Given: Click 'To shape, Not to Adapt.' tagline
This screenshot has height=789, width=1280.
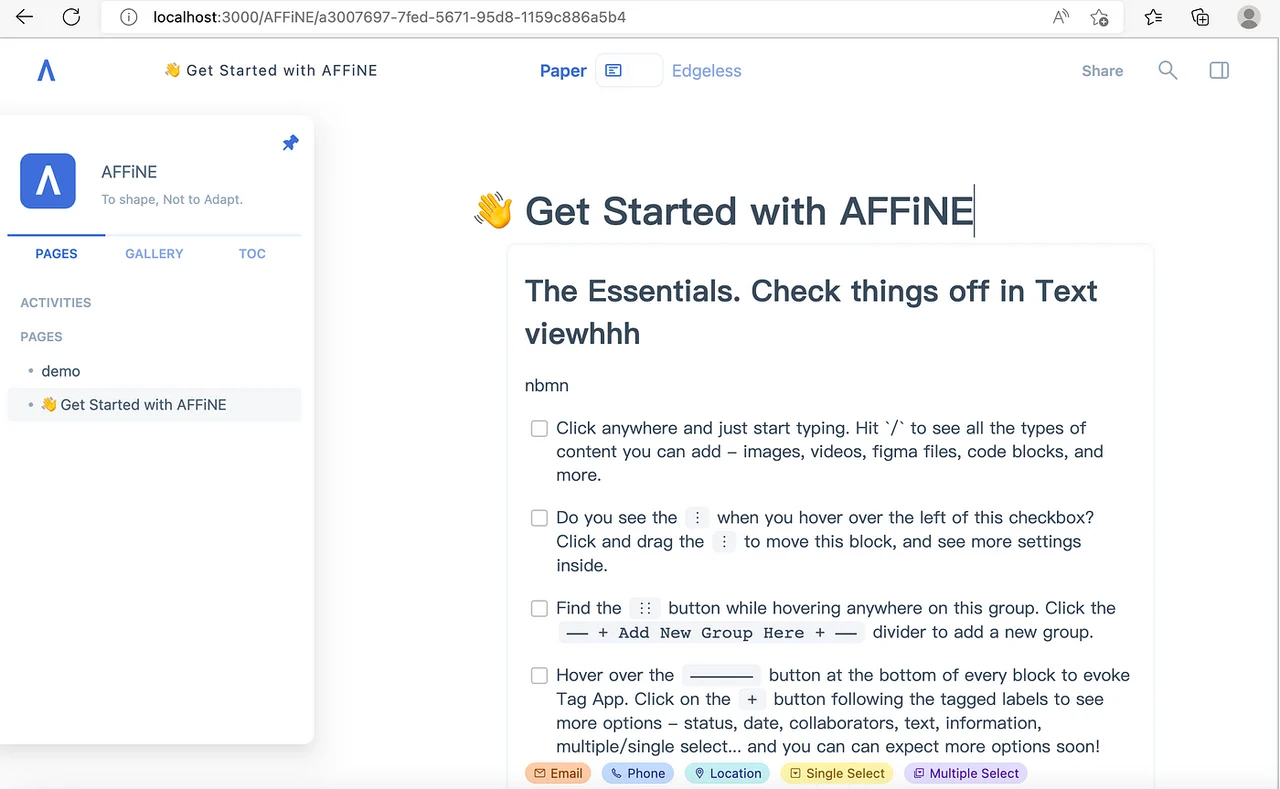Looking at the screenshot, I should [172, 199].
